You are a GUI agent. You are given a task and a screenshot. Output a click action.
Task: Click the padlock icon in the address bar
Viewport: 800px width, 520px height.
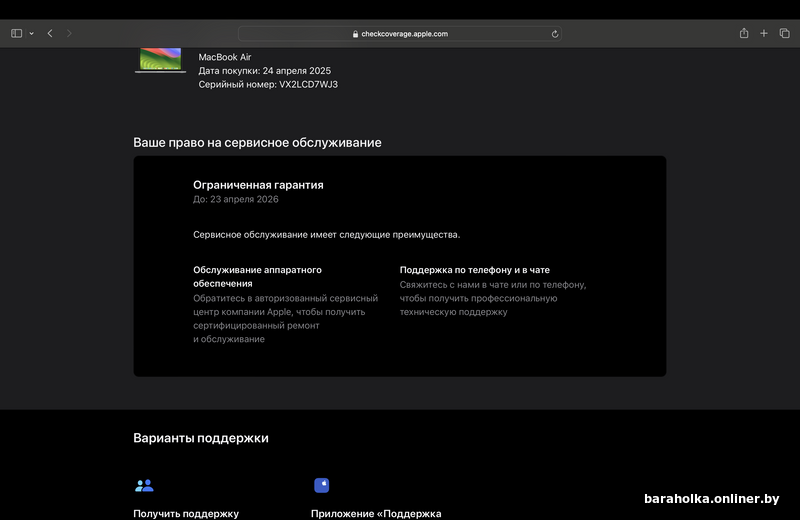click(x=355, y=34)
